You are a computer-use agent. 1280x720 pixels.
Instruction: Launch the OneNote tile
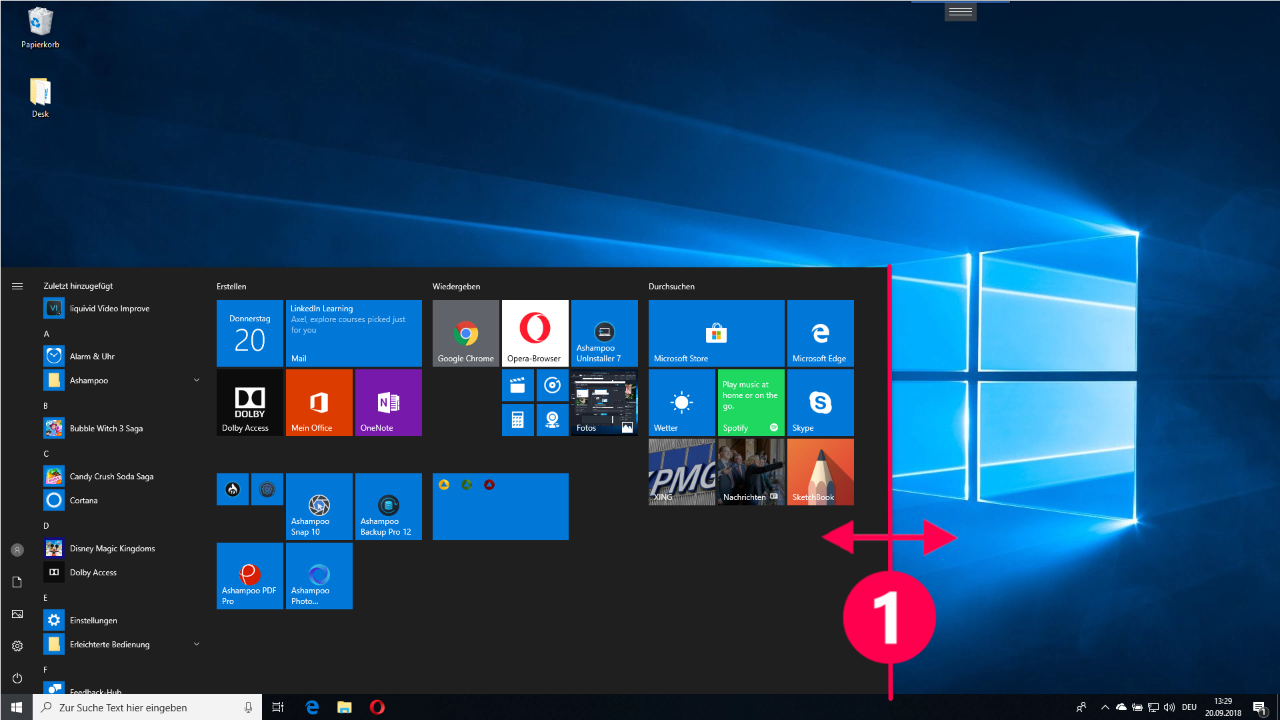[388, 402]
